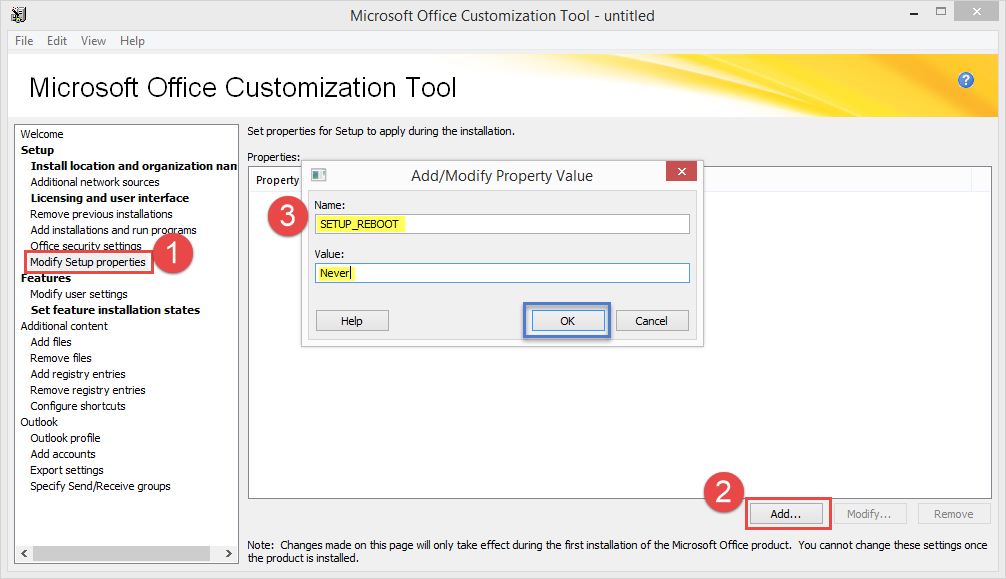
Task: Click OK in the property dialog
Action: point(567,321)
